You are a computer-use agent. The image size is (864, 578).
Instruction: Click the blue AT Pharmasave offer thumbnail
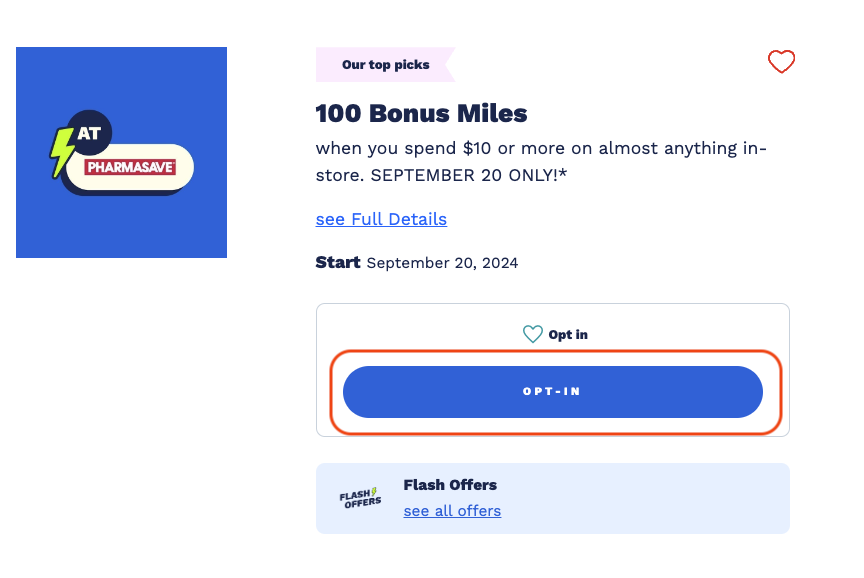[121, 151]
